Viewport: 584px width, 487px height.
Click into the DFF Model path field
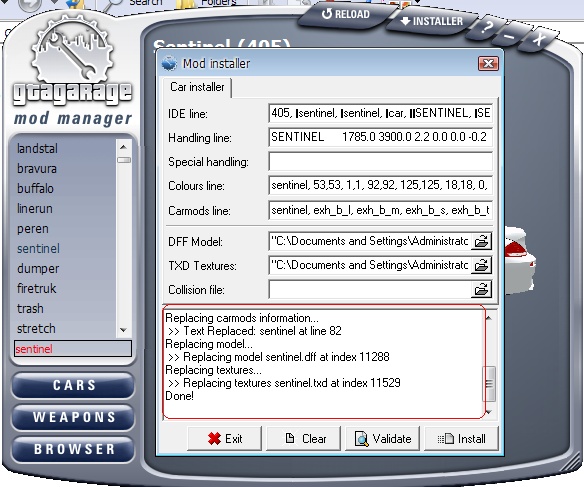[x=369, y=241]
